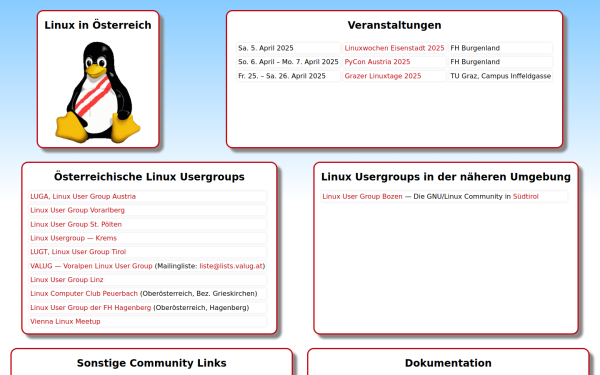The image size is (600, 375).
Task: Open LUGA, Linux User Group Austria link
Action: coord(83,196)
